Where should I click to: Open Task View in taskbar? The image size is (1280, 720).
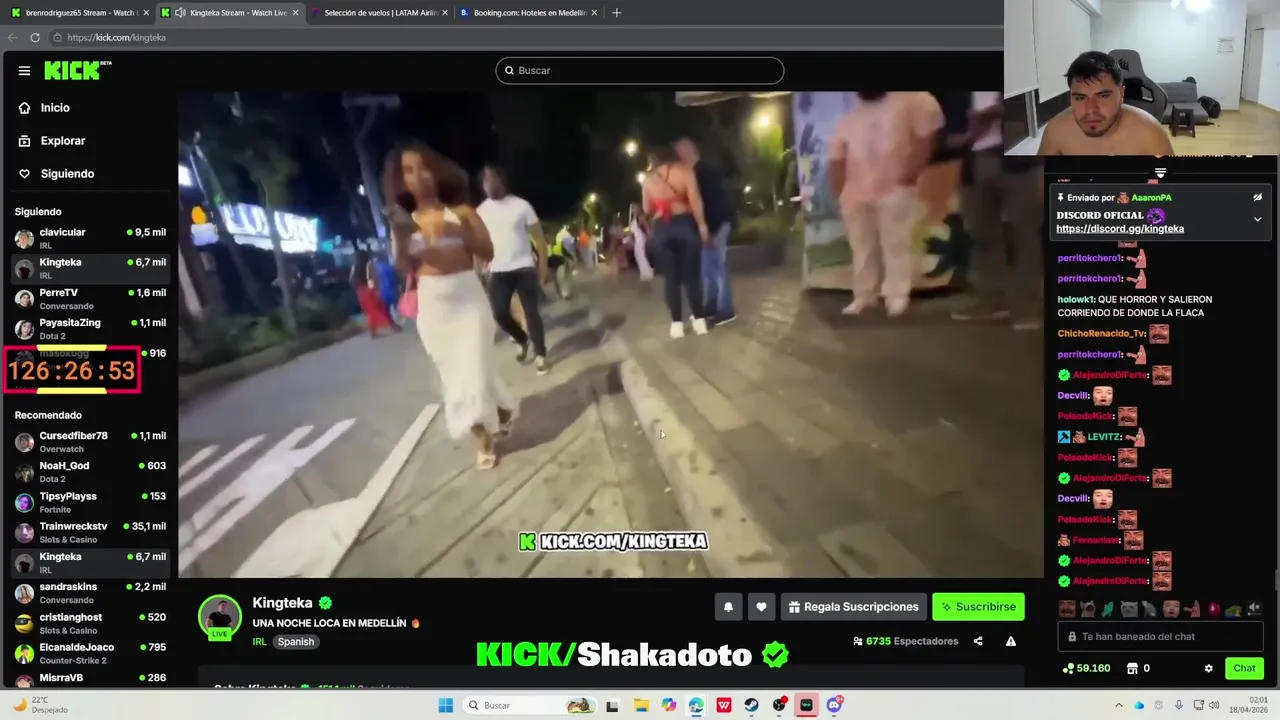[x=613, y=705]
